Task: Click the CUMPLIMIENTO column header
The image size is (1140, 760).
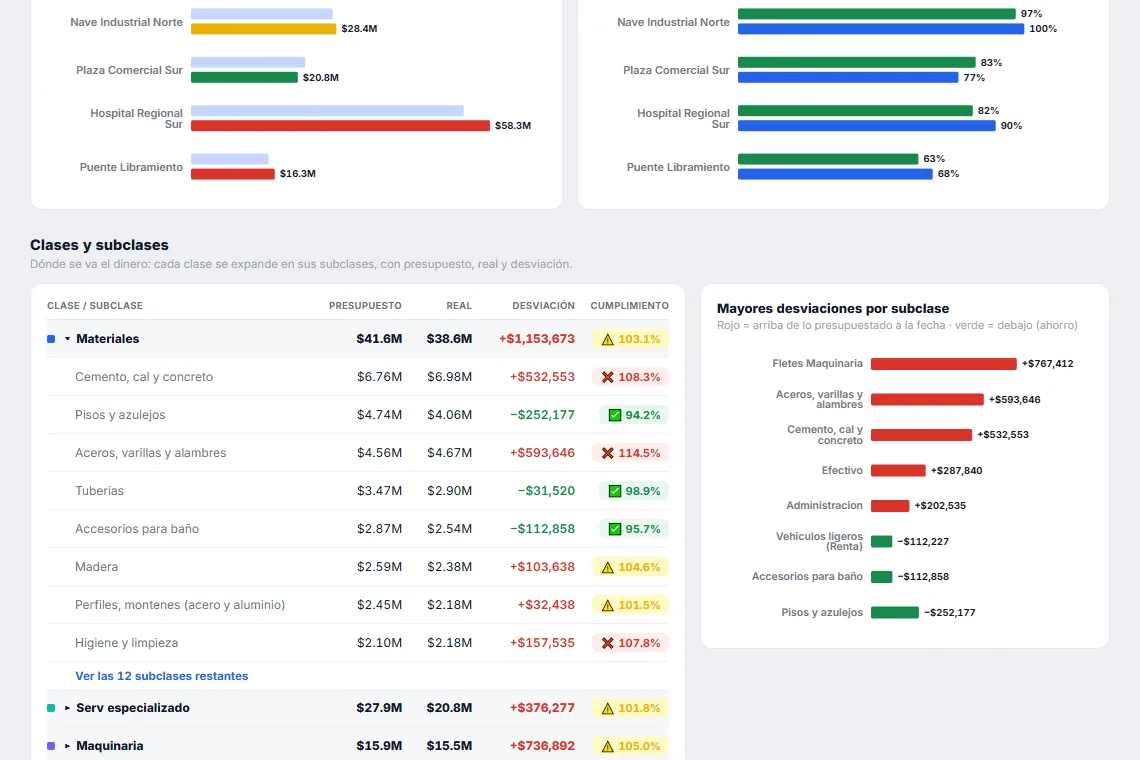Action: coord(630,305)
